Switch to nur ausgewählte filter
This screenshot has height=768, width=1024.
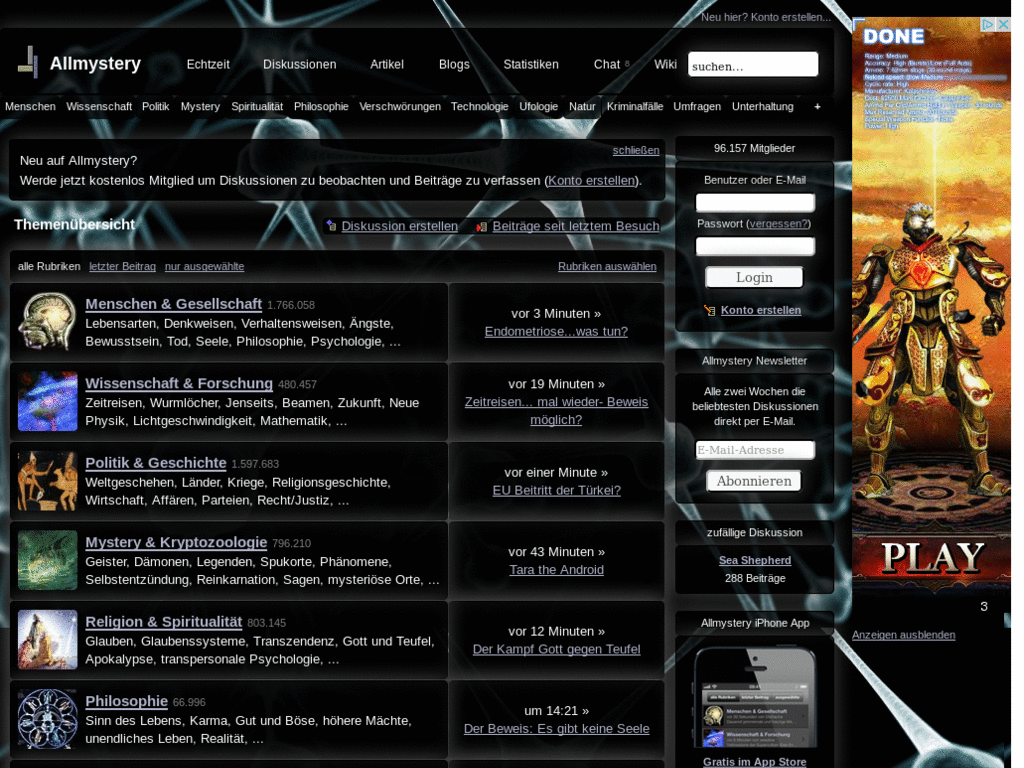coord(204,266)
